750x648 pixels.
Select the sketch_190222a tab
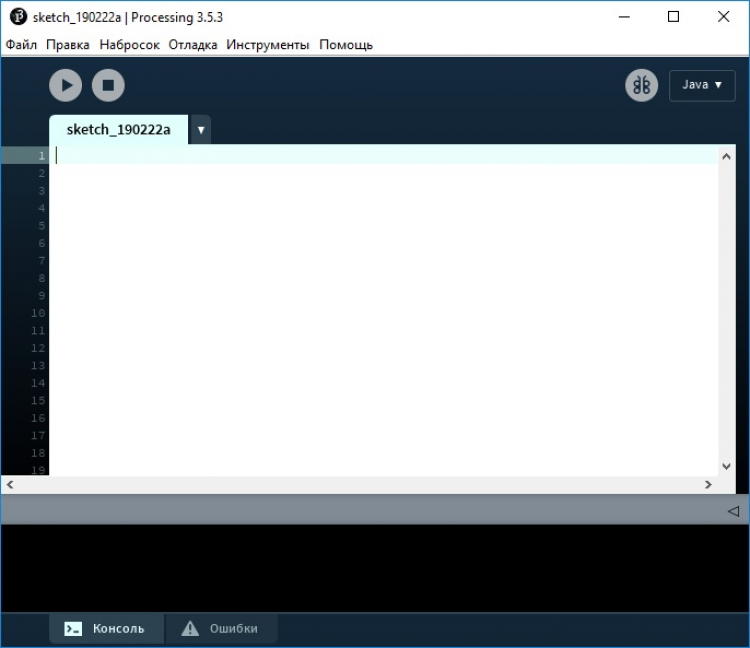coord(118,130)
